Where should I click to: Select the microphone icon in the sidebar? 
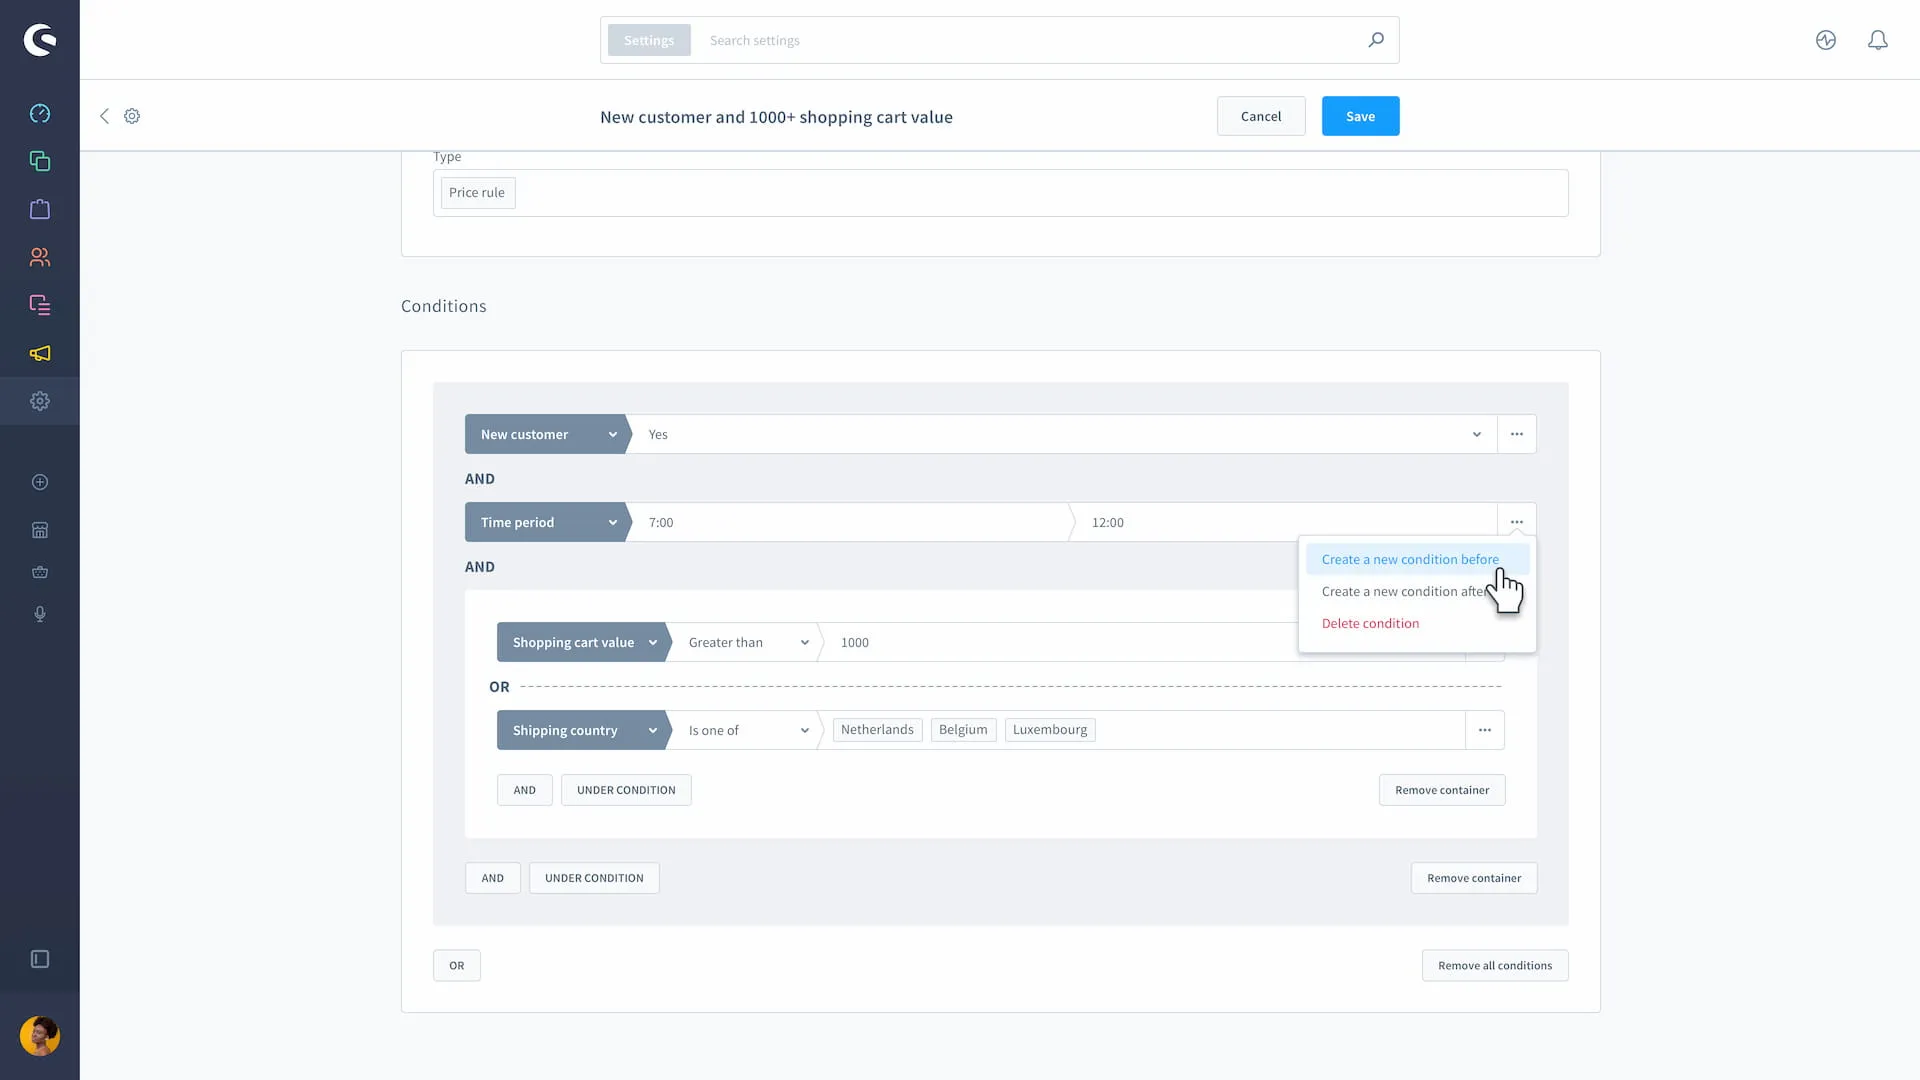pyautogui.click(x=40, y=614)
